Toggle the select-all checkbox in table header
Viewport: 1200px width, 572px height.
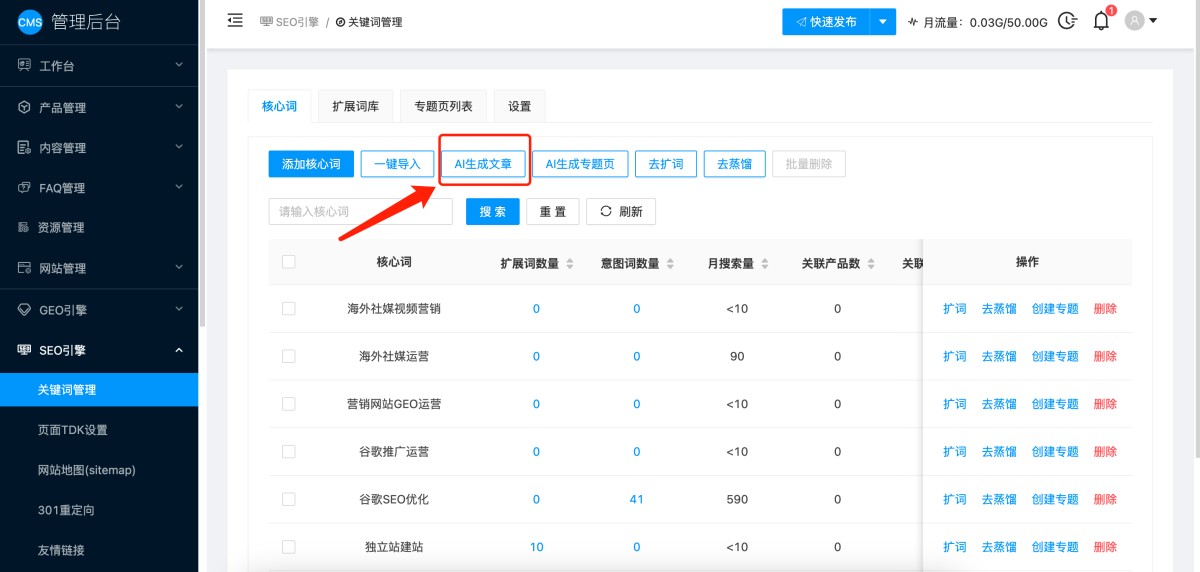pos(289,262)
